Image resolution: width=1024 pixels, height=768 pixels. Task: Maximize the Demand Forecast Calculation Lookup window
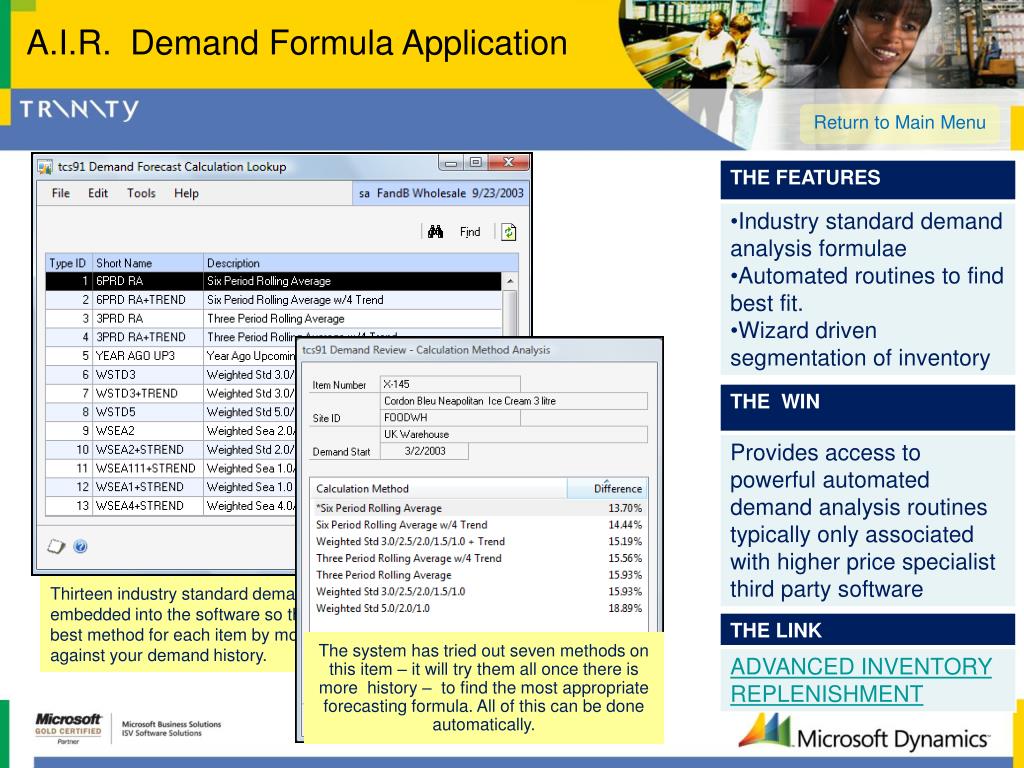(x=475, y=163)
